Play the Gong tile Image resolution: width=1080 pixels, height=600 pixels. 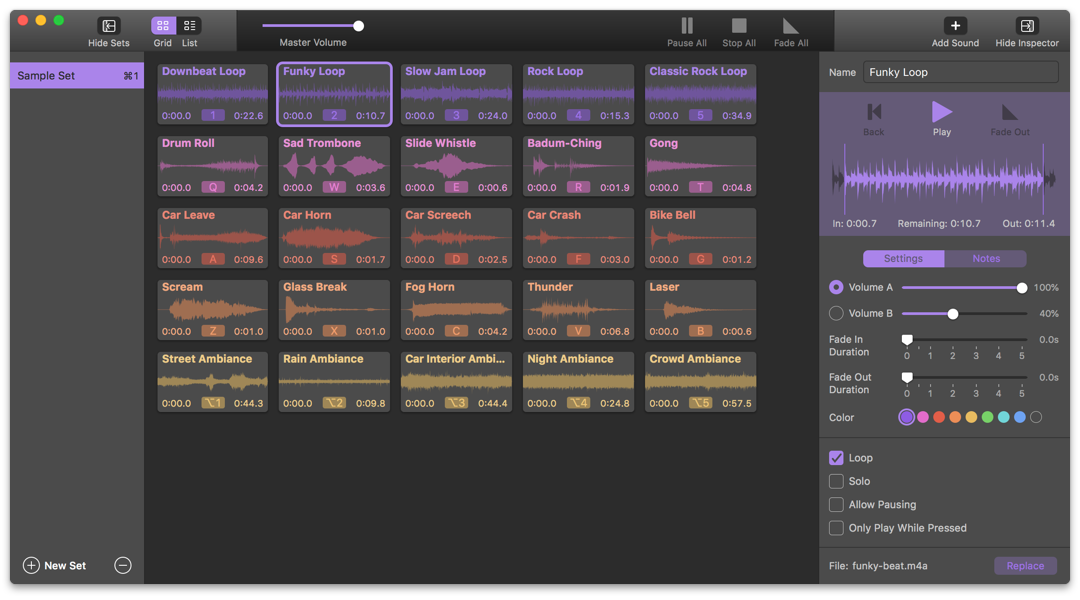[700, 166]
